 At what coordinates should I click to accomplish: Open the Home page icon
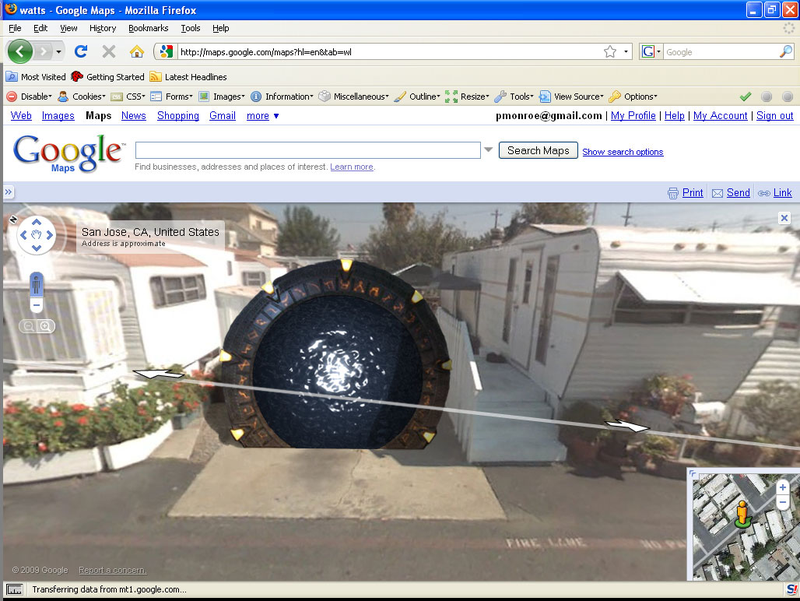tap(137, 52)
